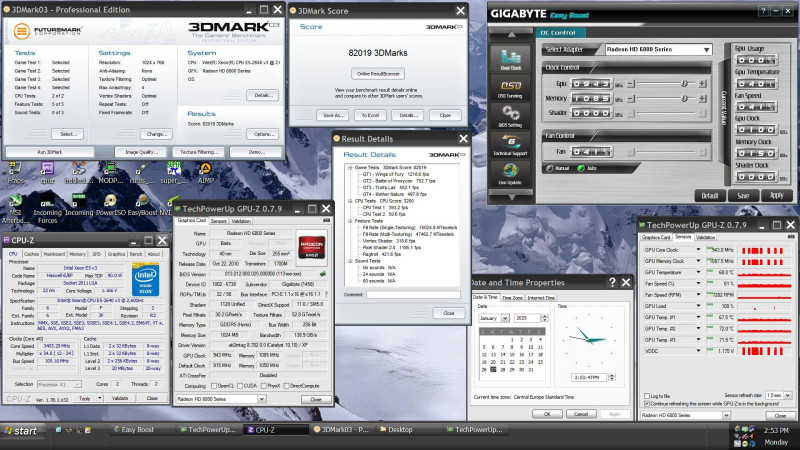Increase Gpu clock with plus button
This screenshot has height=450, width=800.
pos(703,83)
